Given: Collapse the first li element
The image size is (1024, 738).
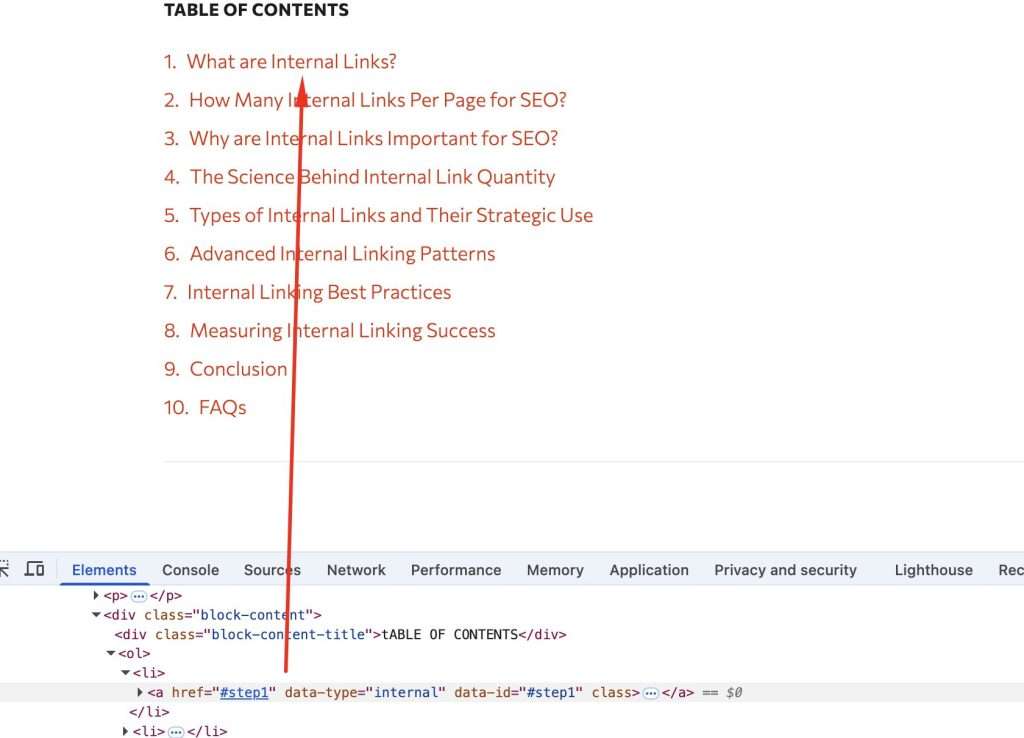Looking at the screenshot, I should (x=125, y=673).
